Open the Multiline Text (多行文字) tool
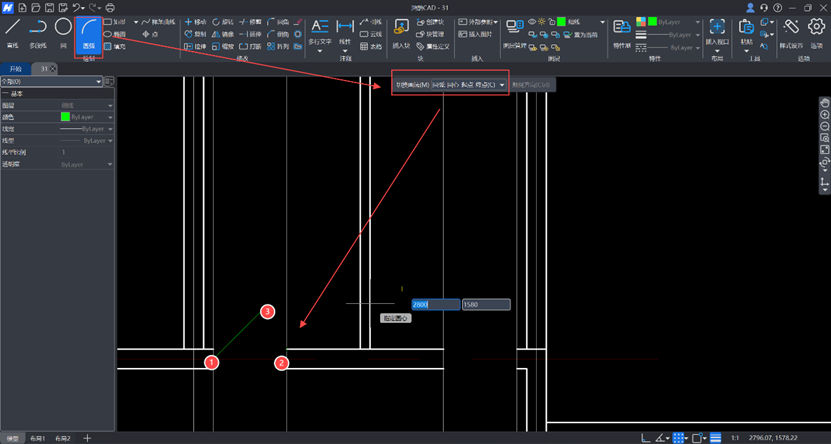 pyautogui.click(x=320, y=35)
